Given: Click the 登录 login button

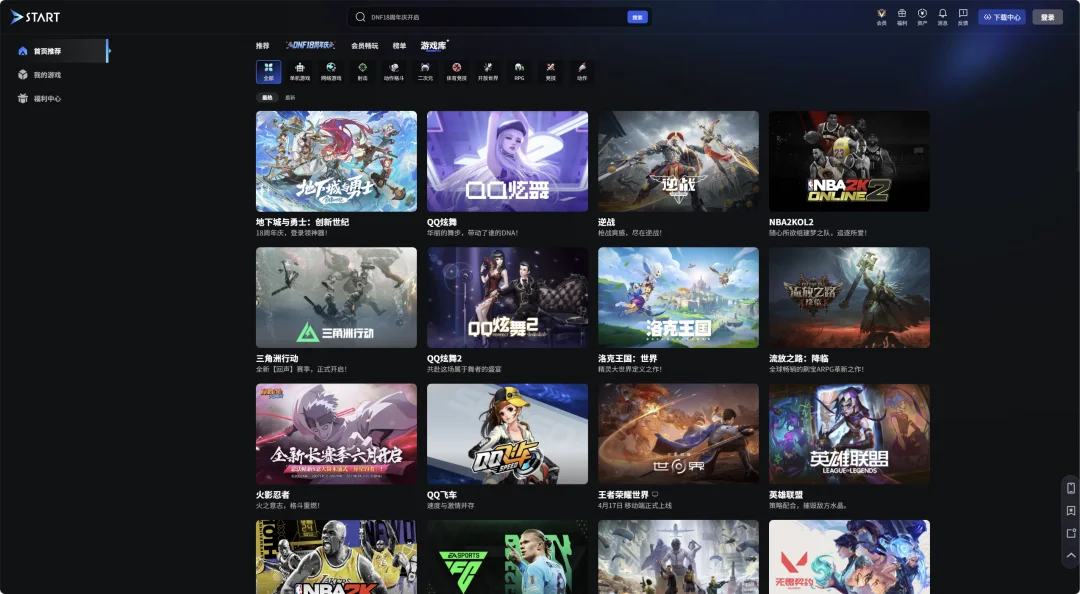Looking at the screenshot, I should click(x=1048, y=17).
